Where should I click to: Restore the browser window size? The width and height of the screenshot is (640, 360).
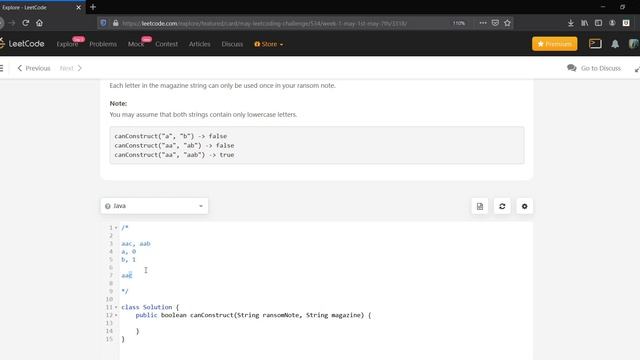click(622, 7)
